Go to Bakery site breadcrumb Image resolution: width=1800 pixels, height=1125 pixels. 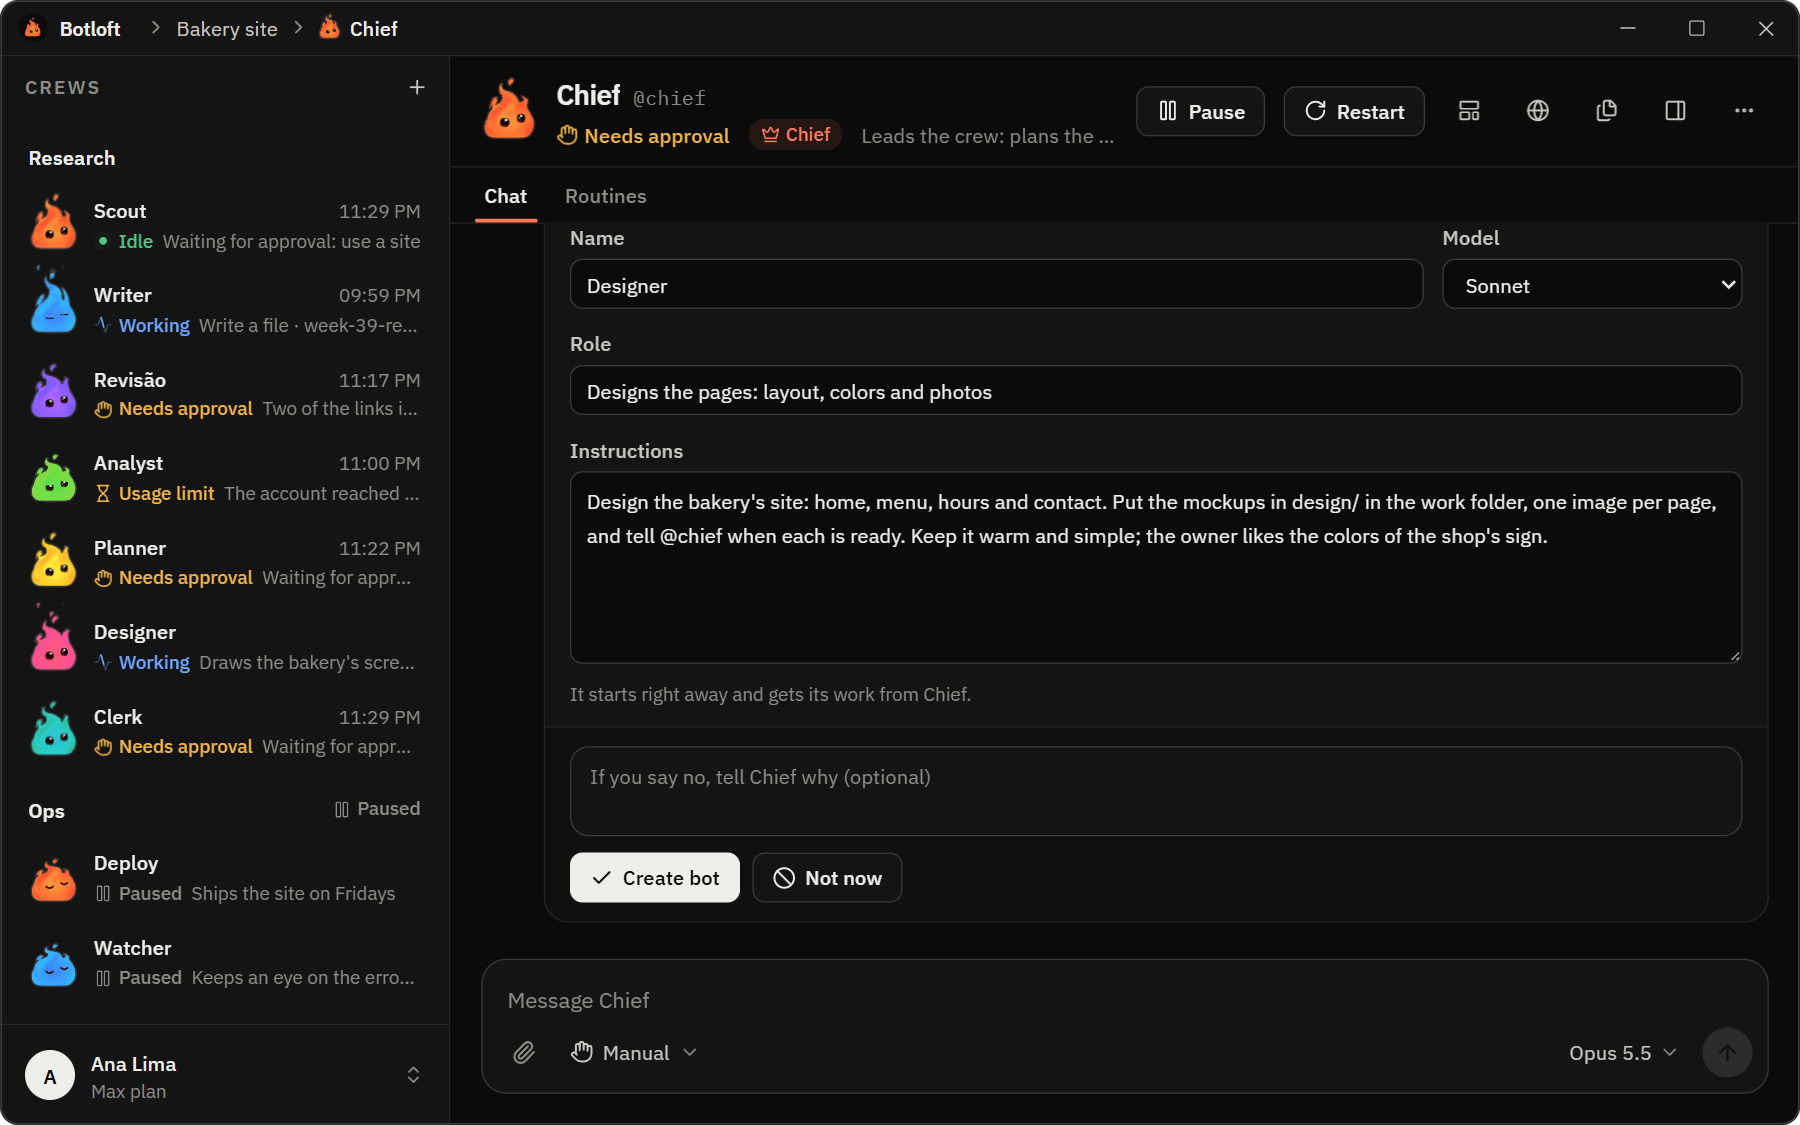point(227,29)
